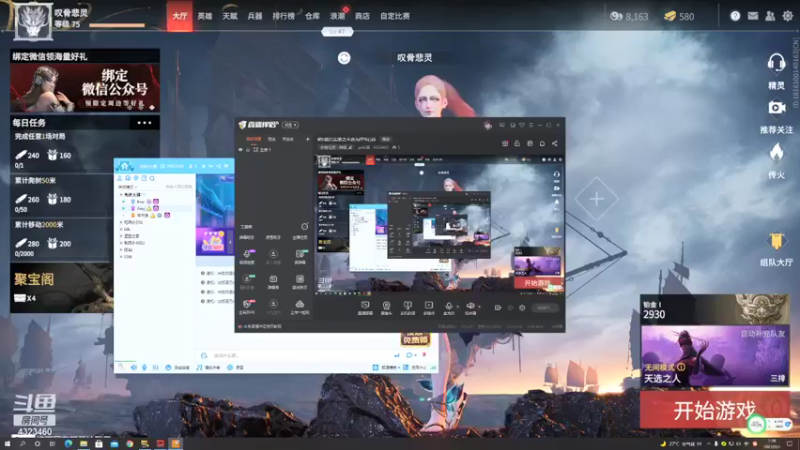Open game settings gear icon
The height and width of the screenshot is (450, 800).
click(788, 16)
